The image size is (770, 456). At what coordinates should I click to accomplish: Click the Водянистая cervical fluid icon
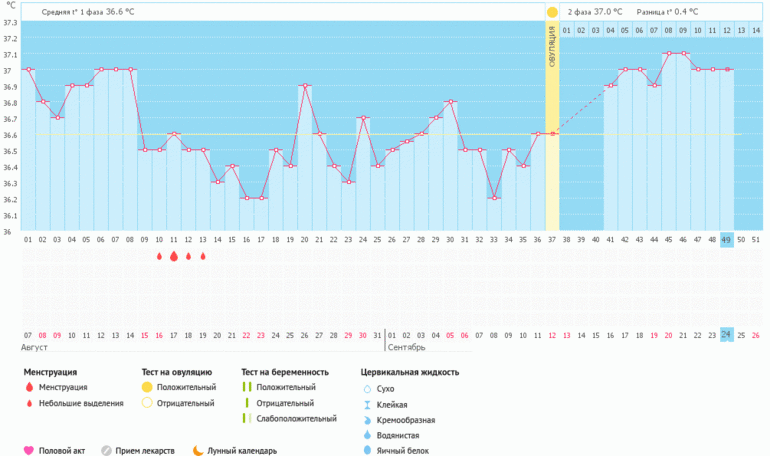tap(367, 436)
